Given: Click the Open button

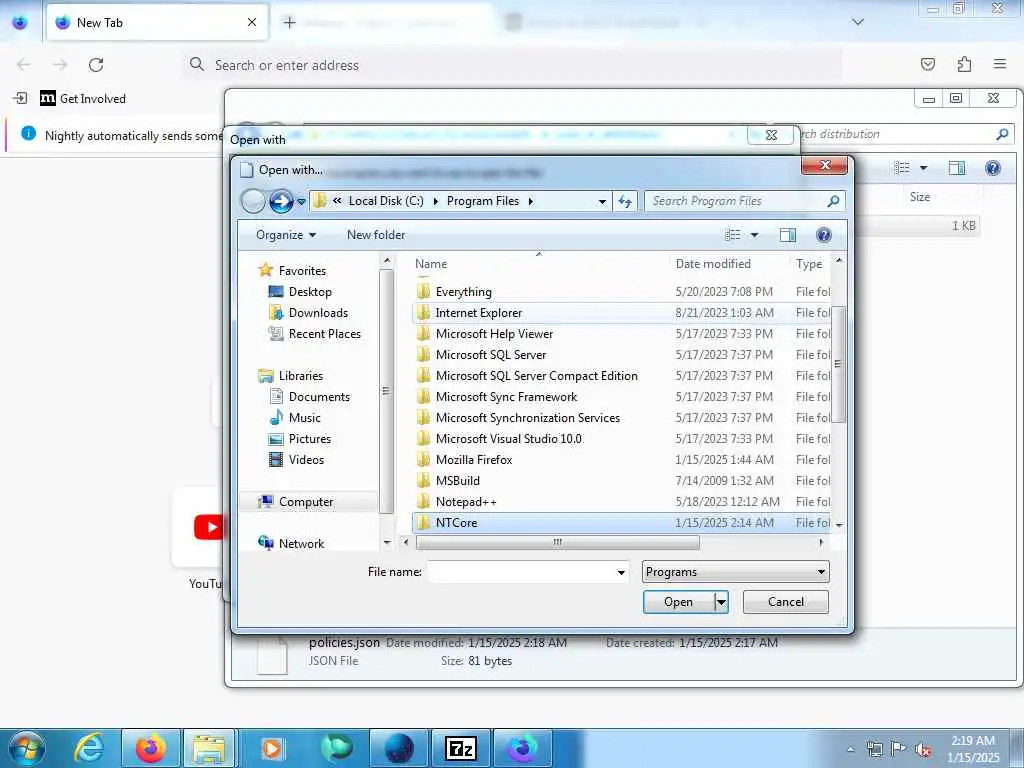Looking at the screenshot, I should tap(679, 602).
